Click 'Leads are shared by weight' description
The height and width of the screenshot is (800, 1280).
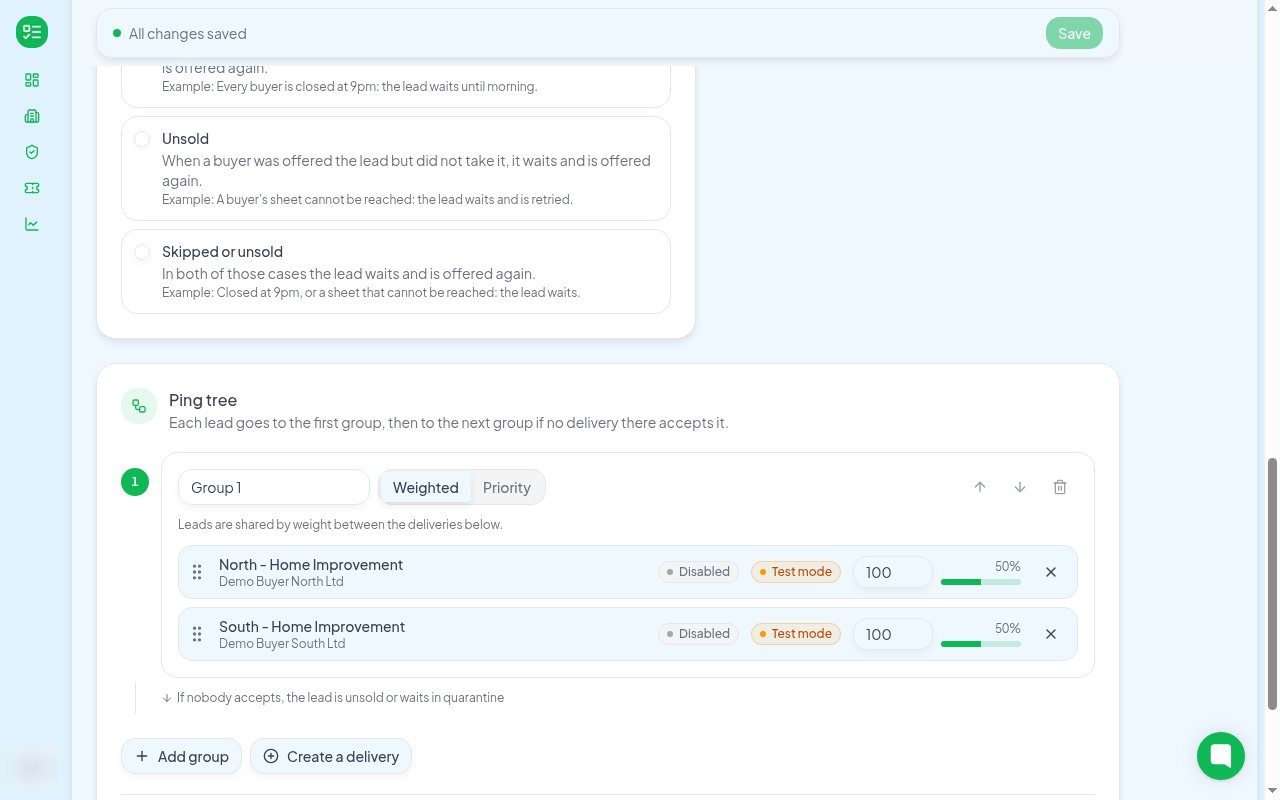point(340,524)
